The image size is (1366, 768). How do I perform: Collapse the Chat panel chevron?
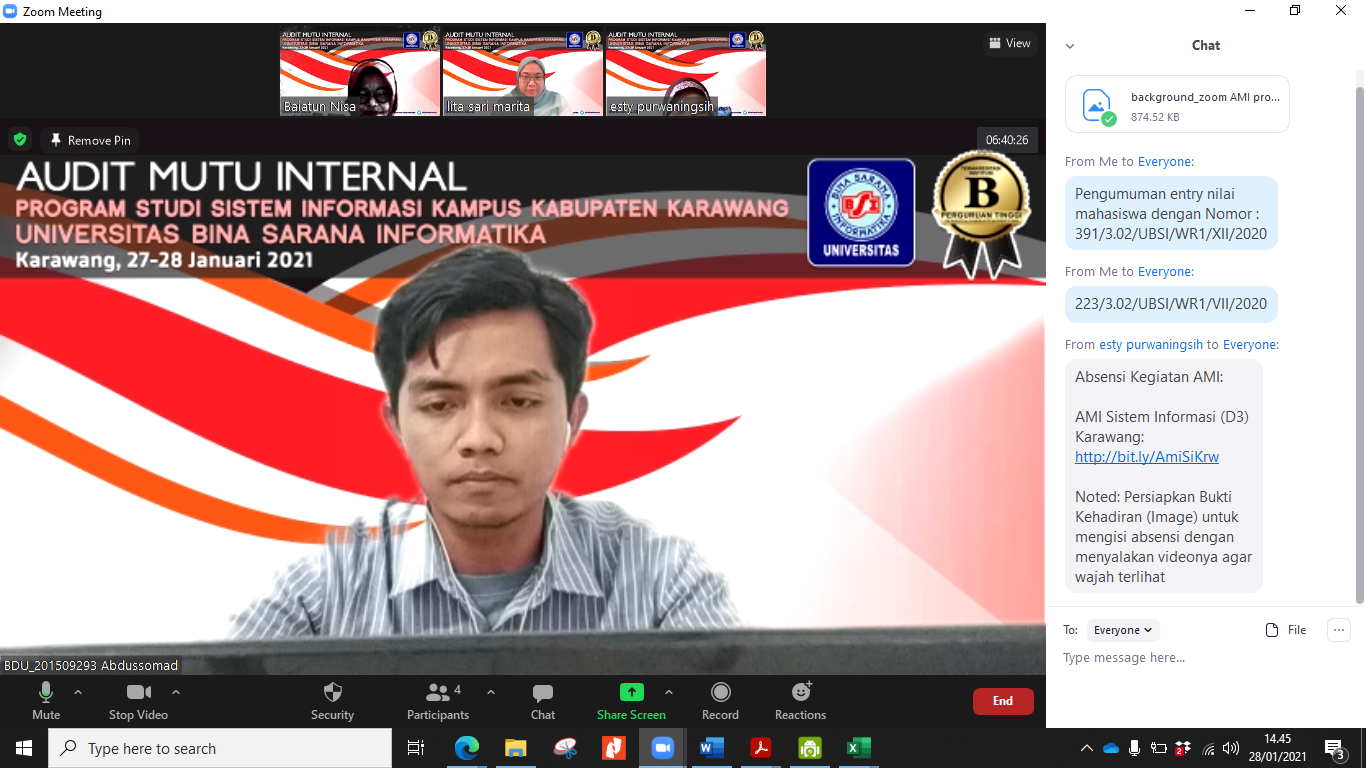[1070, 46]
